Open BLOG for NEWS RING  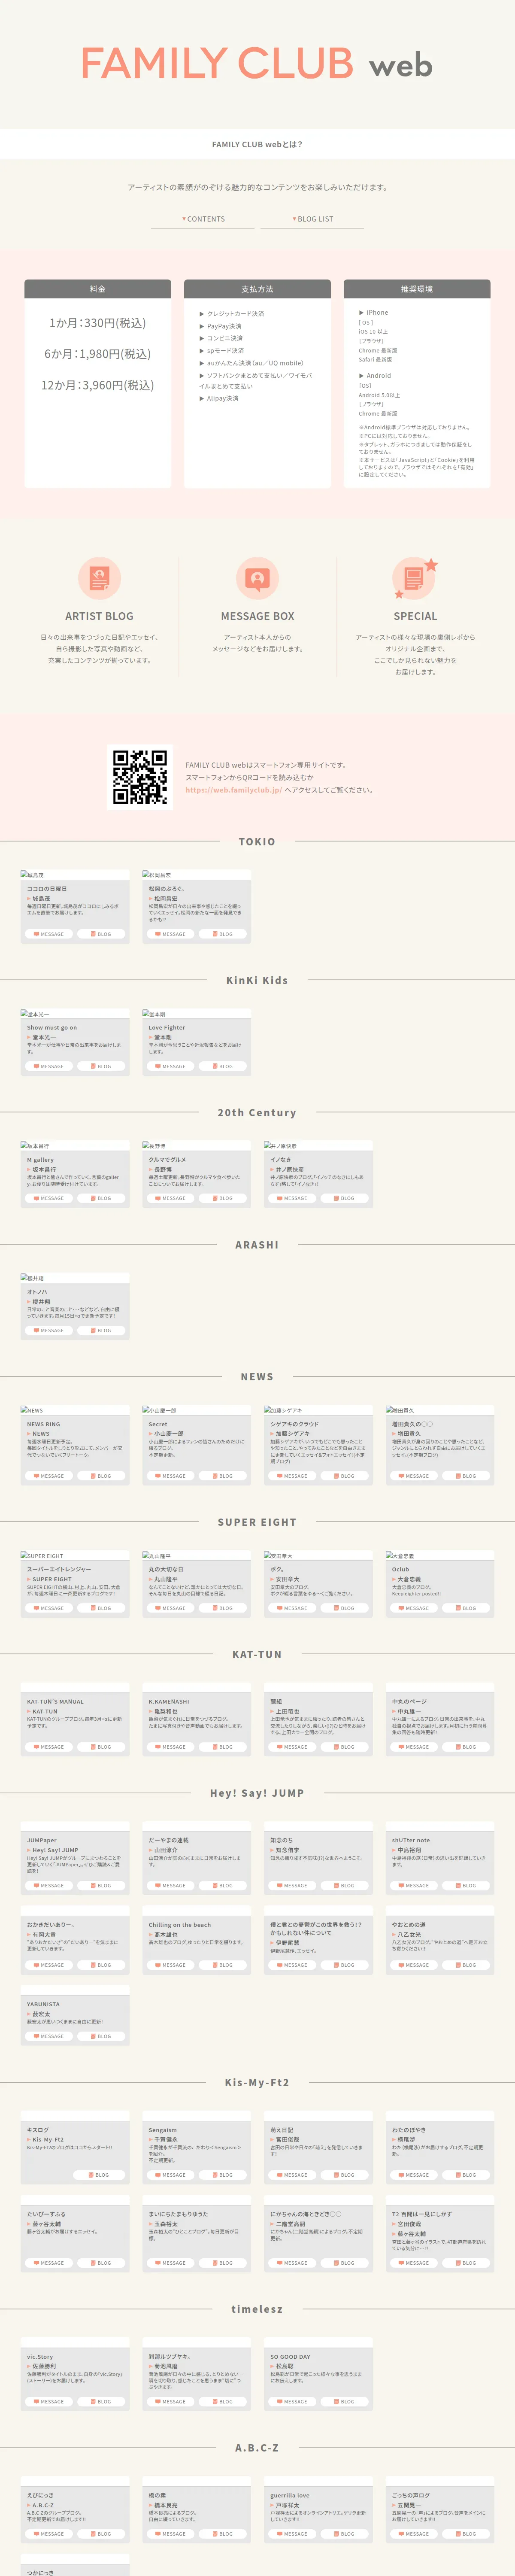pos(101,1476)
